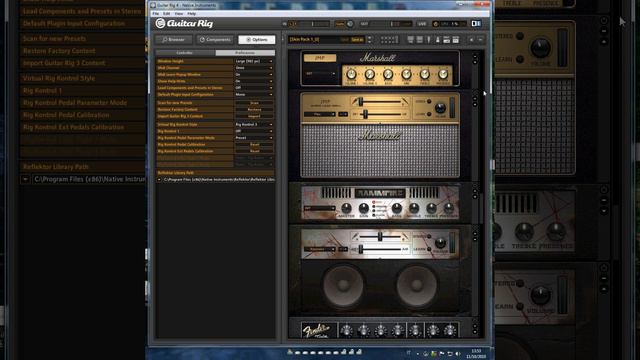640x360 pixels.
Task: Toggle the LIVE view button
Action: 422,24
